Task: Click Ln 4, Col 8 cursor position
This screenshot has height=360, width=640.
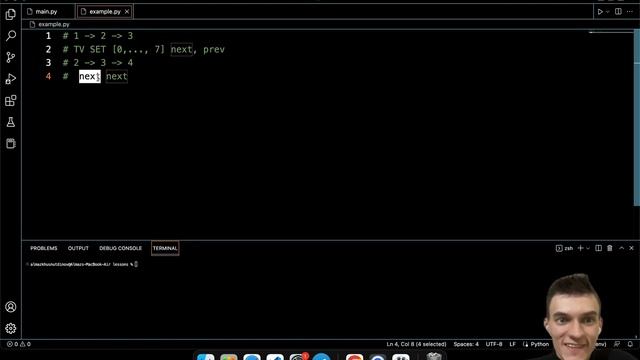Action: click(x=416, y=344)
